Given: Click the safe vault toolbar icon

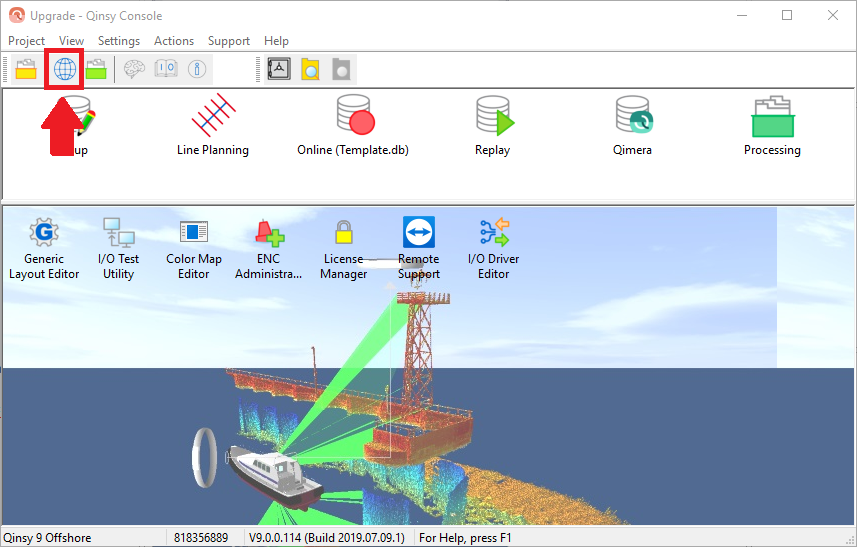Looking at the screenshot, I should pos(280,69).
